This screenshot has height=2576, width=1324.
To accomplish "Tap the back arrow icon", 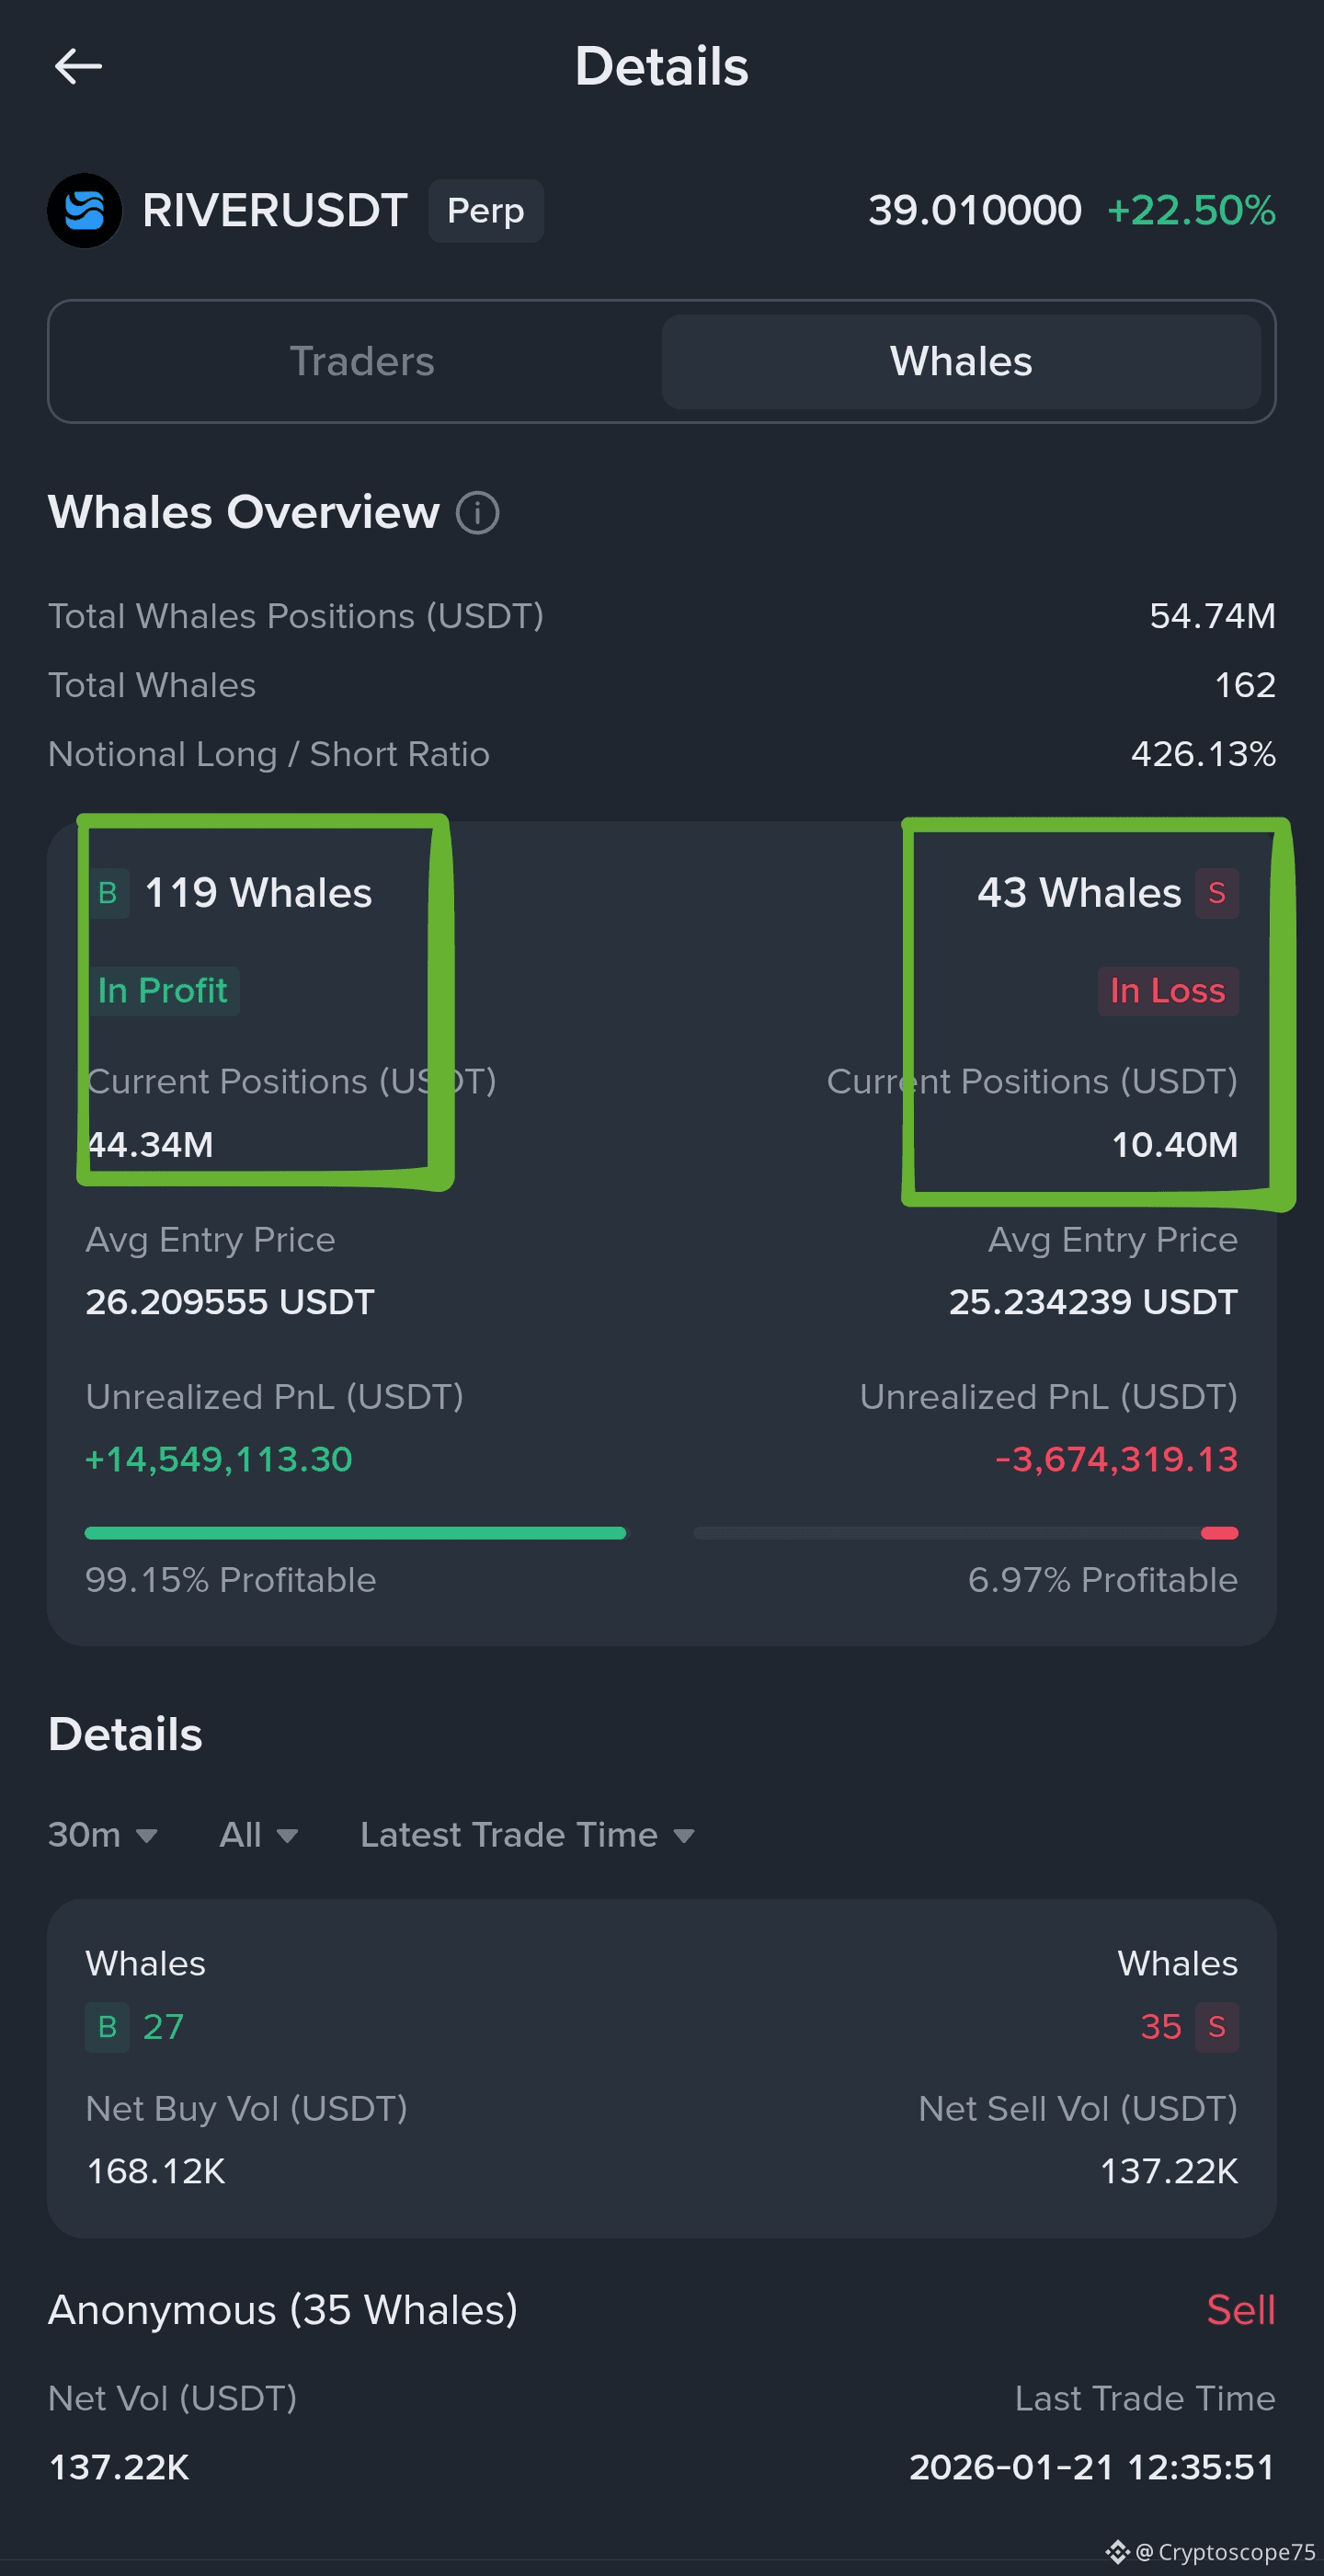I will 78,67.
